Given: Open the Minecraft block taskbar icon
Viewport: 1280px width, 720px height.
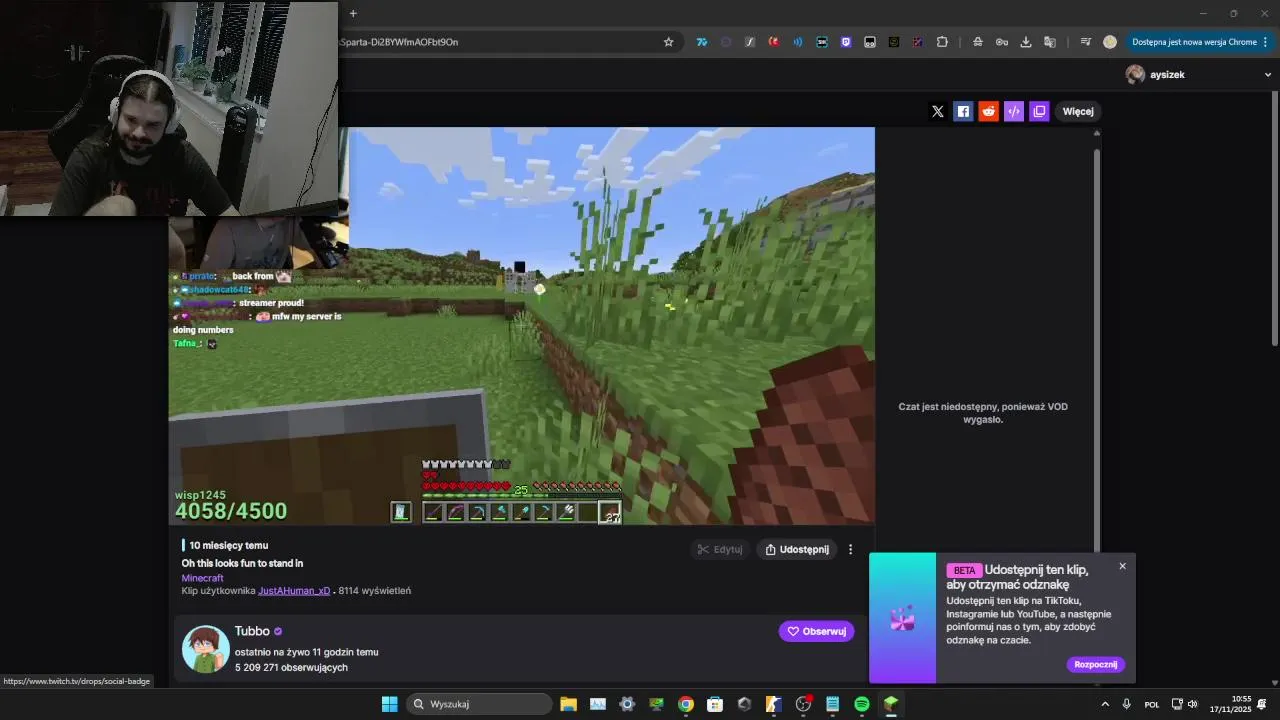Looking at the screenshot, I should [x=891, y=704].
